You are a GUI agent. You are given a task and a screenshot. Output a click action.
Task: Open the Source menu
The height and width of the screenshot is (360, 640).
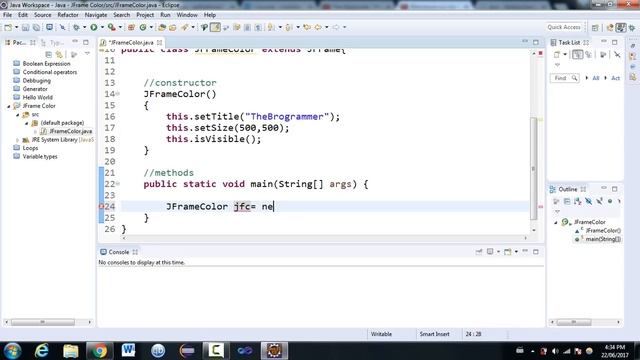42,15
